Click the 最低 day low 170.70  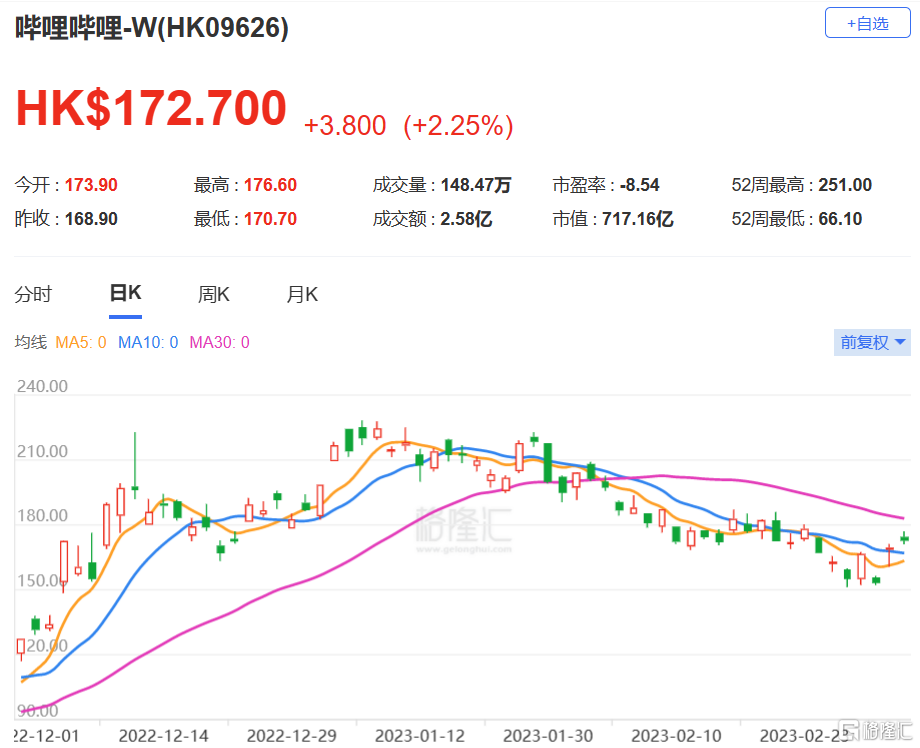[x=270, y=219]
